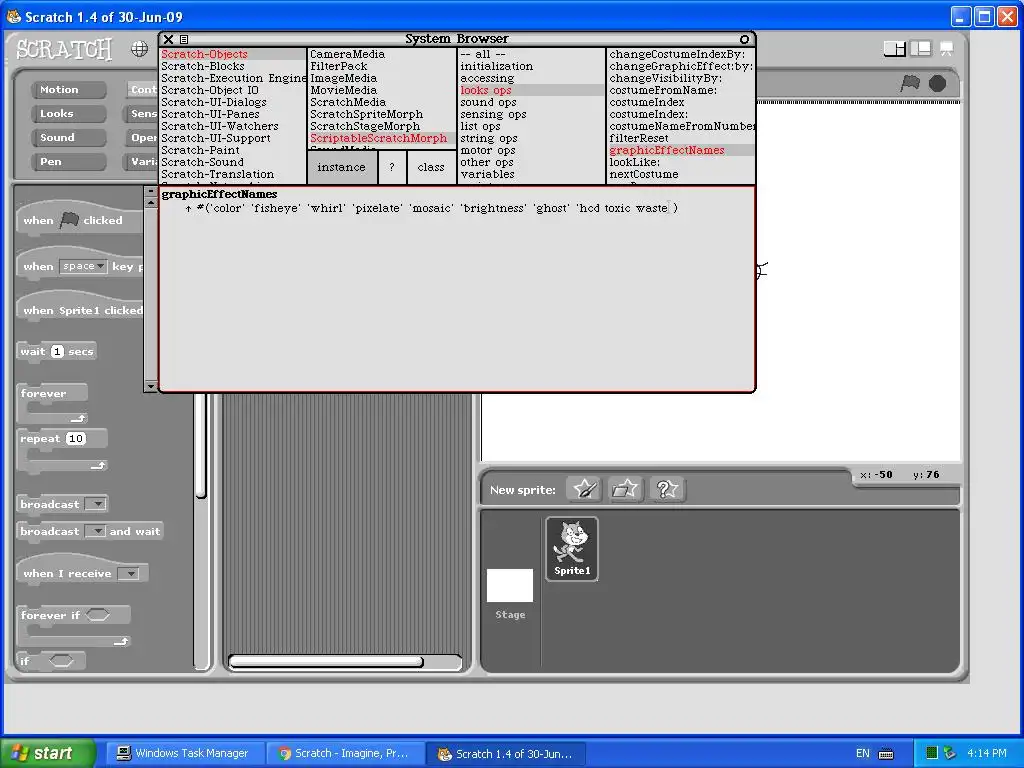Select the nextCostume method
This screenshot has height=768, width=1024.
click(x=681, y=174)
